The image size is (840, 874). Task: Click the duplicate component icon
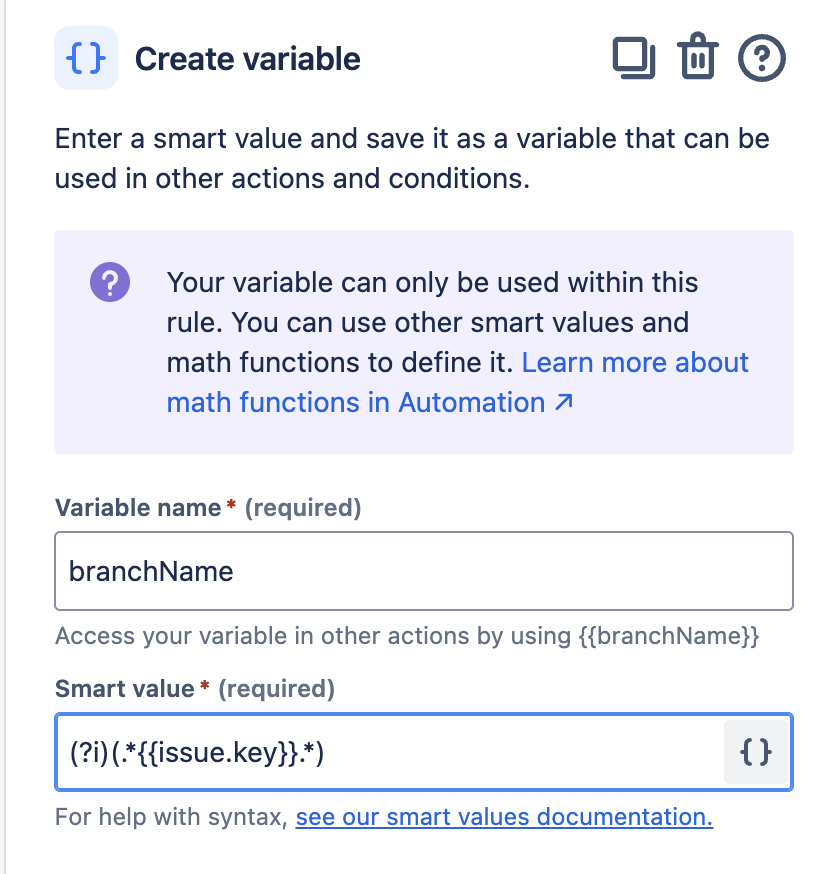click(634, 59)
